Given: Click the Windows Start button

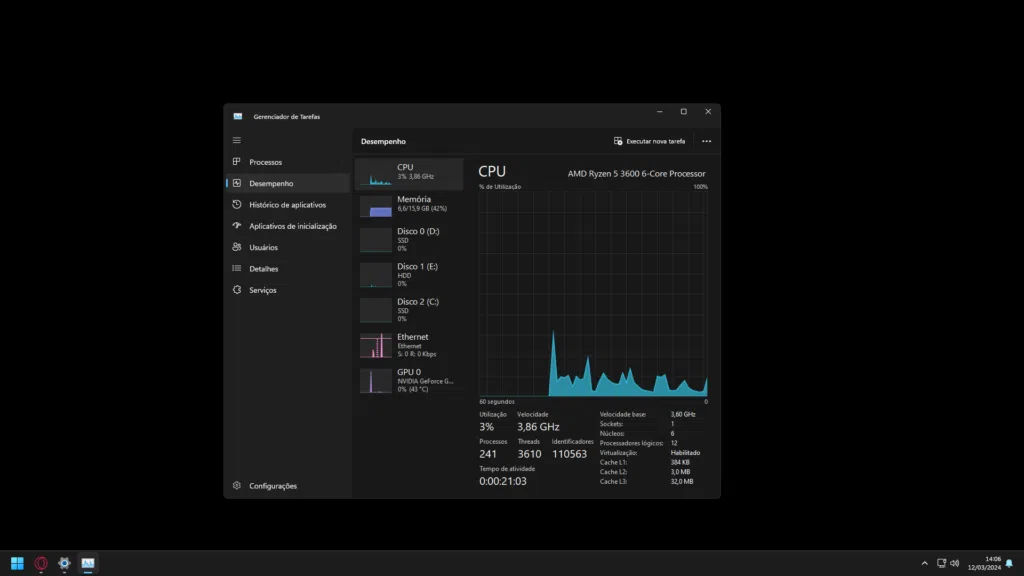Looking at the screenshot, I should click(x=17, y=564).
